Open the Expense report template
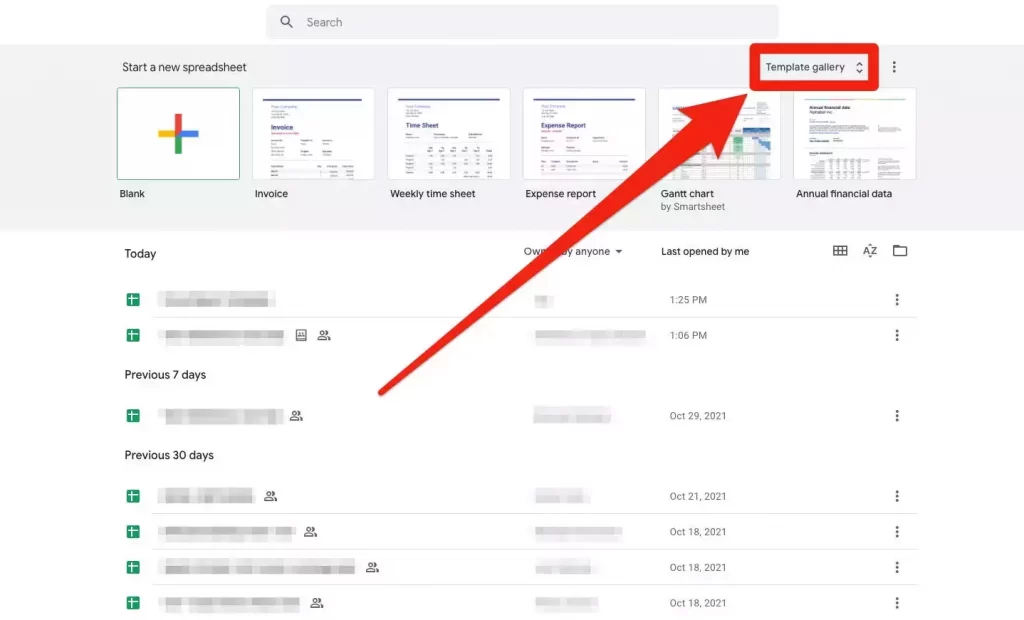Viewport: 1024px width, 620px height. click(x=584, y=134)
